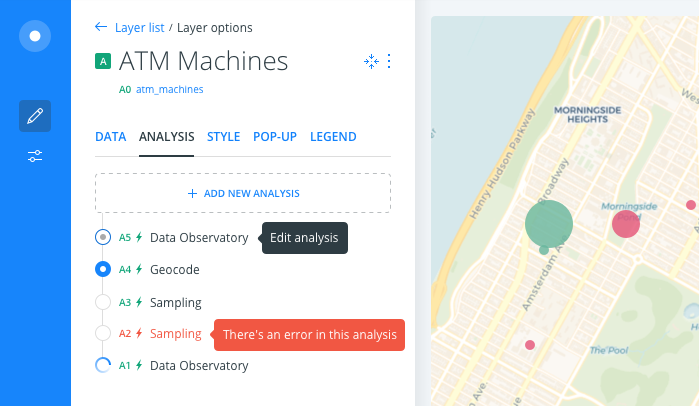Open A5 Data Observatory analysis
Screen dimensions: 699x406
199,238
